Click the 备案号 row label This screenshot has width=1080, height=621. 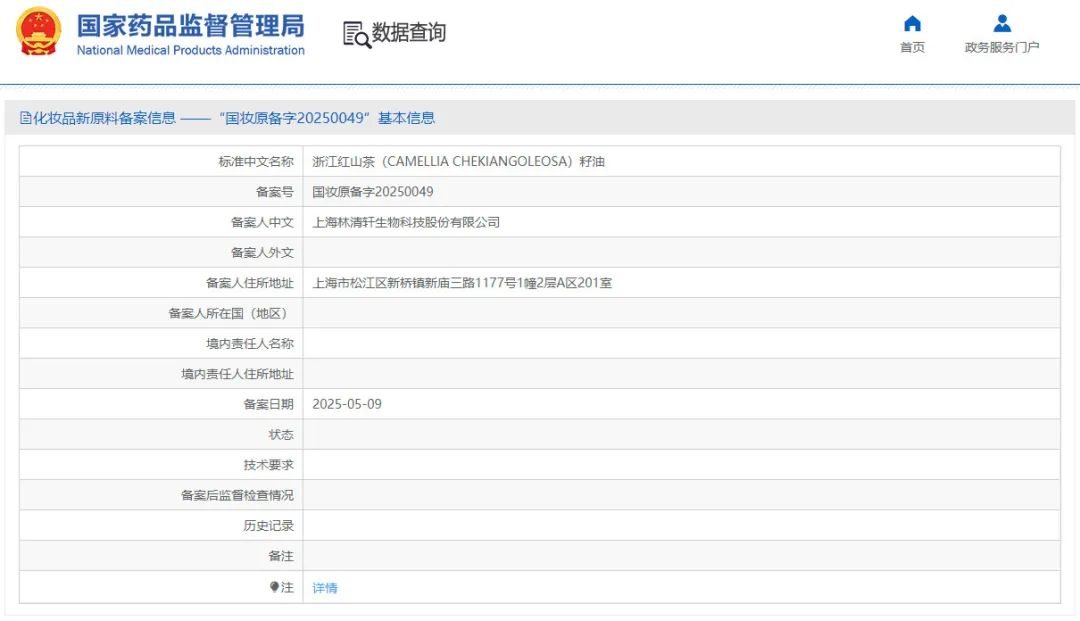(x=274, y=191)
